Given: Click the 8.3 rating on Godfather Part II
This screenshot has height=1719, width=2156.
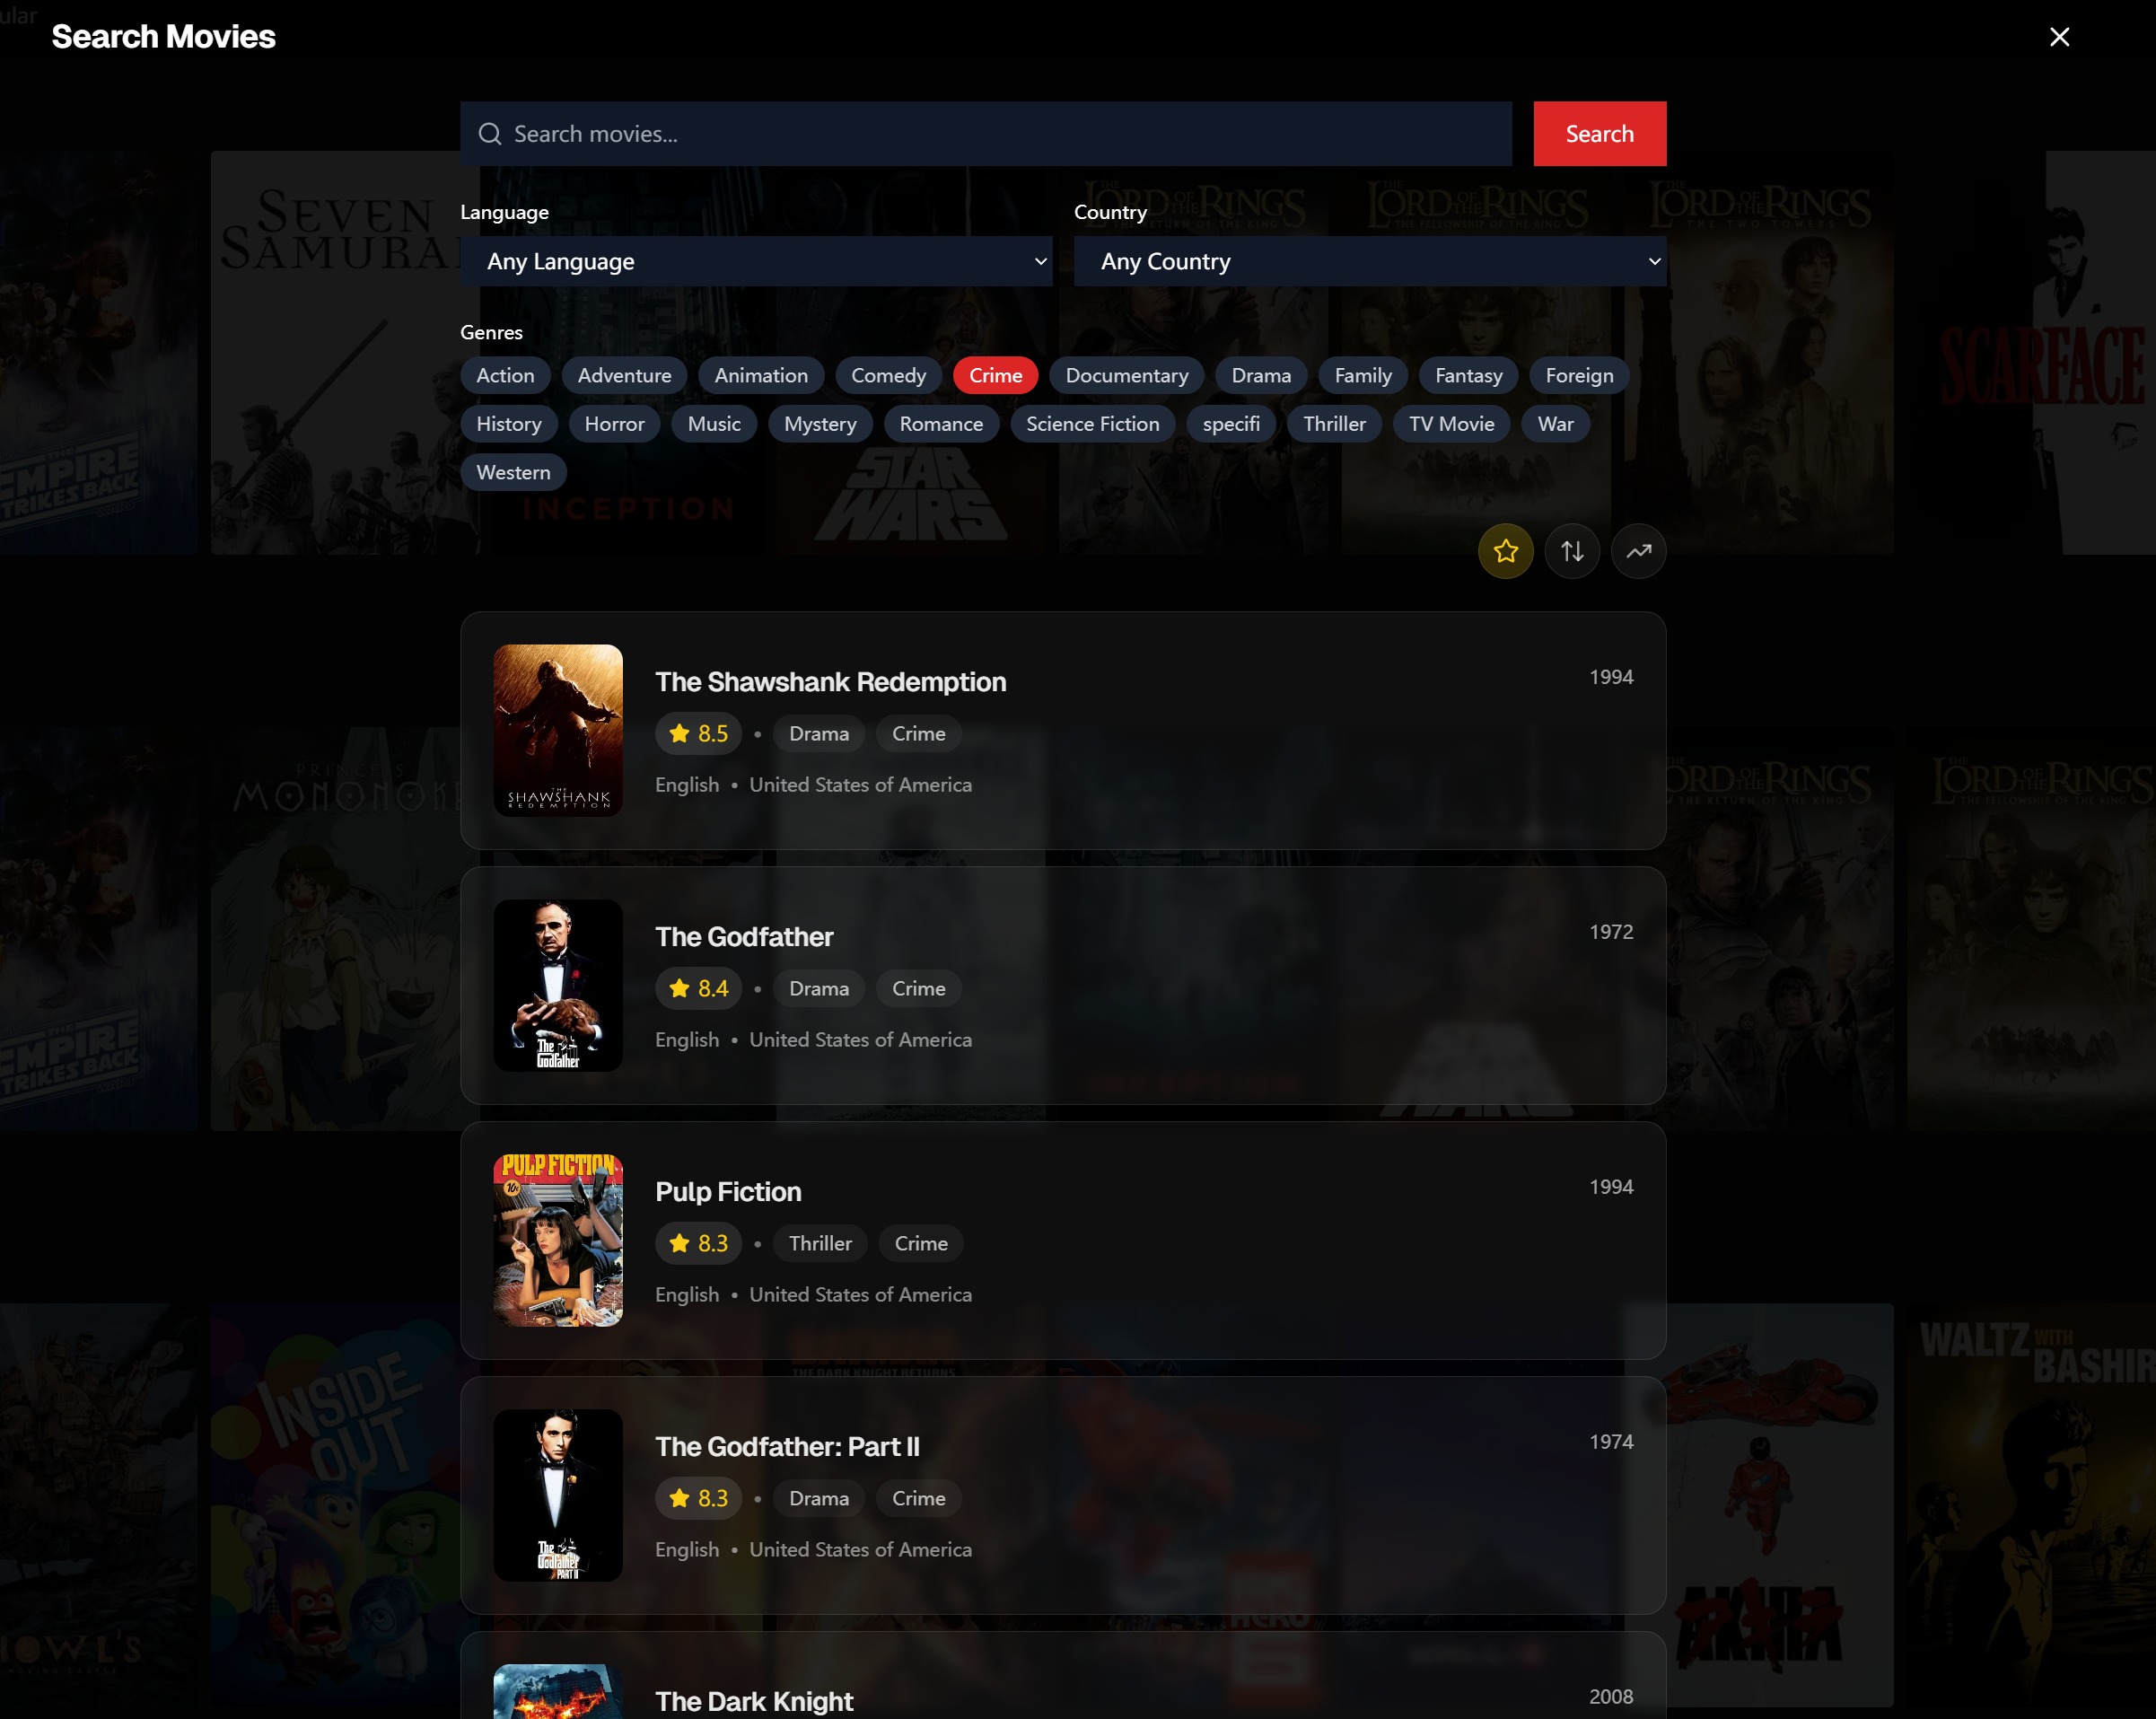Looking at the screenshot, I should coord(698,1498).
